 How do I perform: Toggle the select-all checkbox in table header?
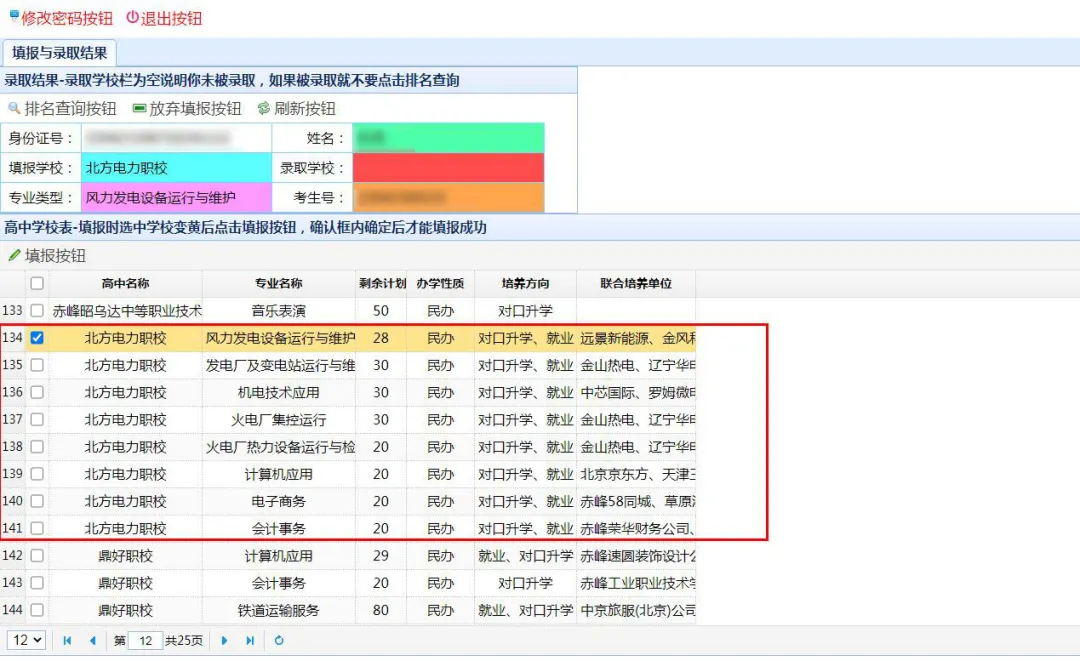(x=37, y=283)
